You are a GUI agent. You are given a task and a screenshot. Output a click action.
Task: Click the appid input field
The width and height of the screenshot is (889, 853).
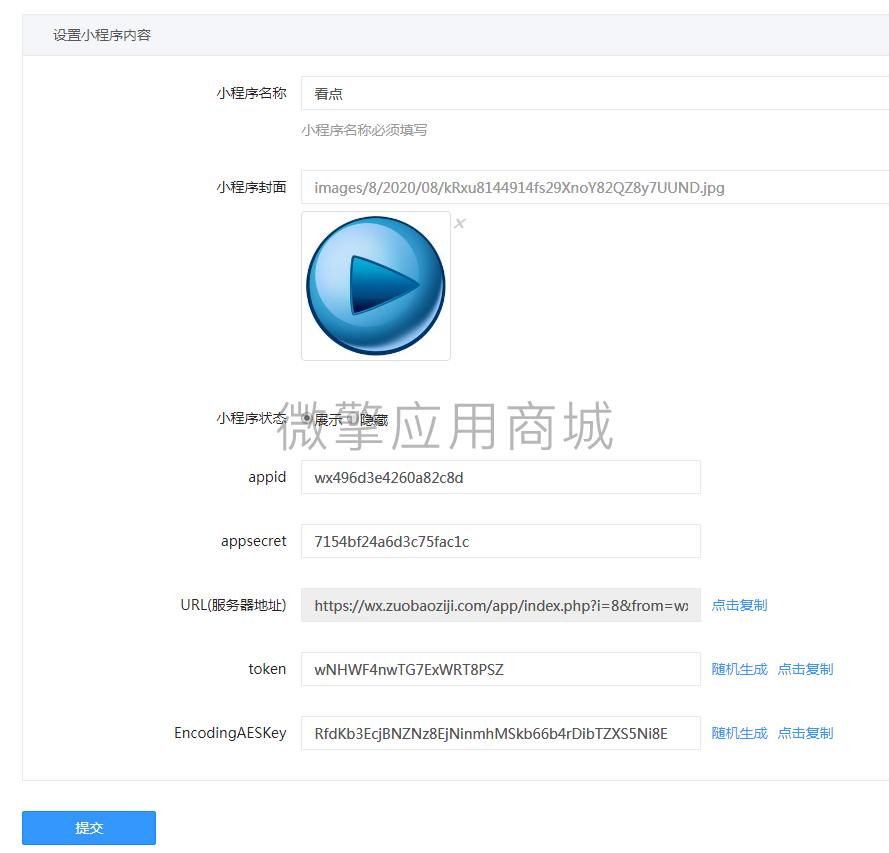coord(500,477)
